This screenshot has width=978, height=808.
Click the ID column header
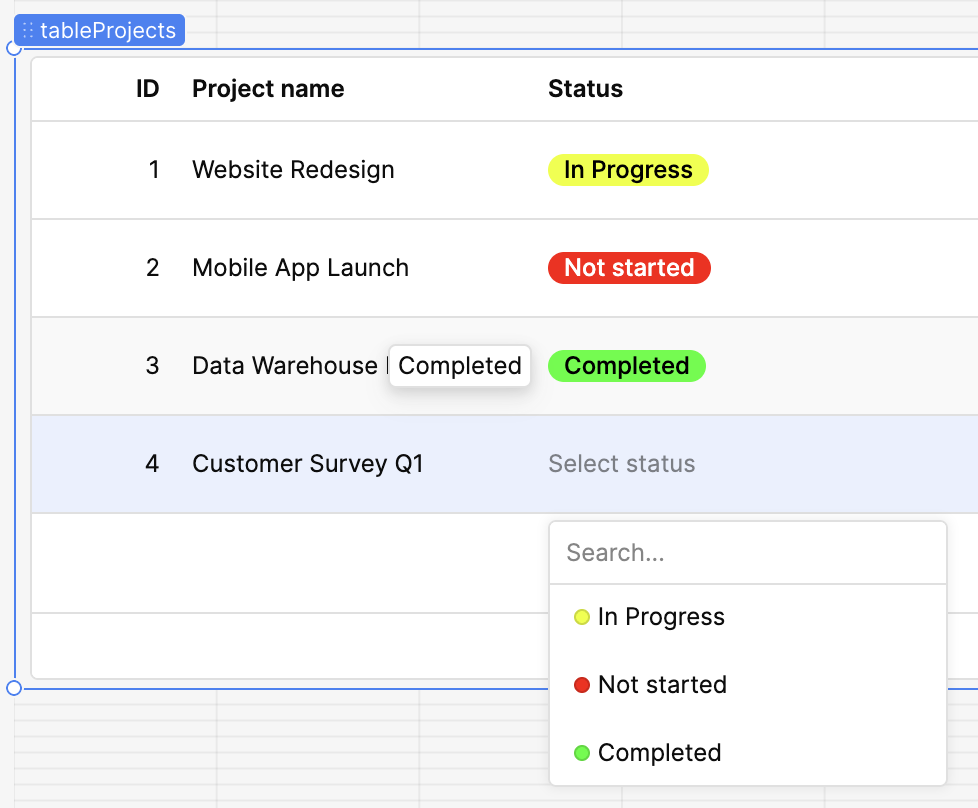click(x=147, y=89)
